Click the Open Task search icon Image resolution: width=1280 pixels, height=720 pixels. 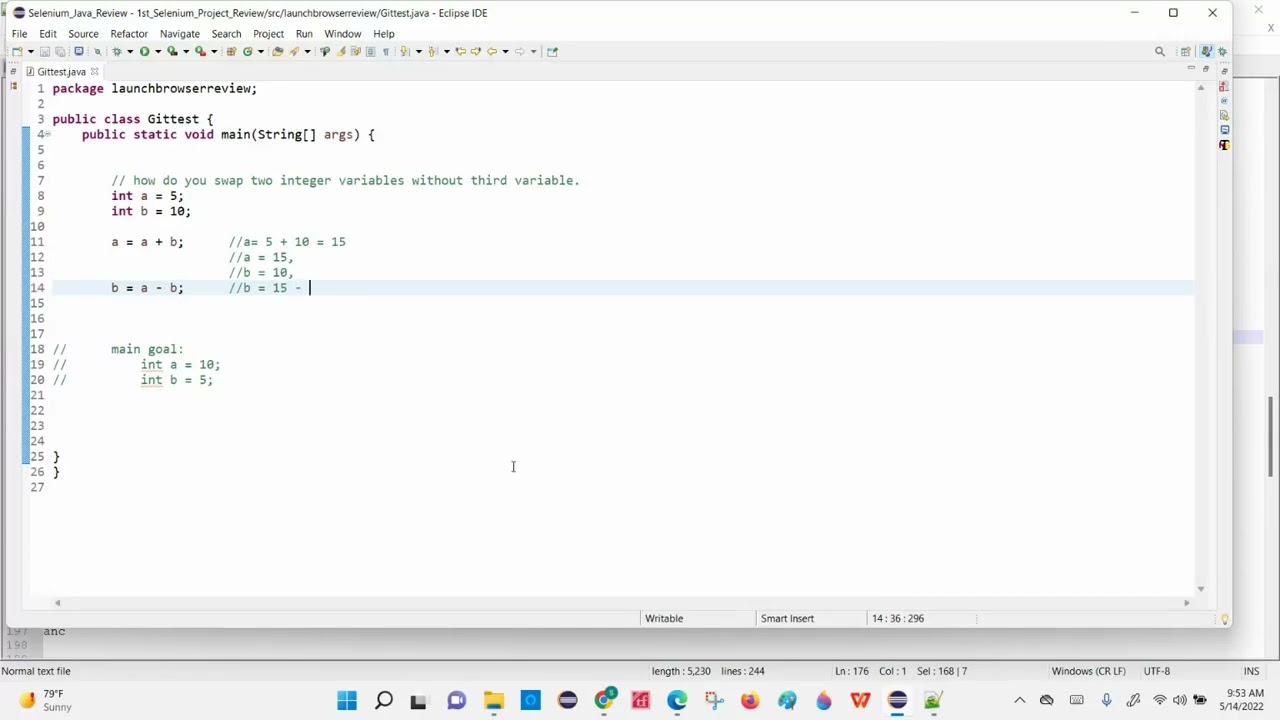[293, 51]
